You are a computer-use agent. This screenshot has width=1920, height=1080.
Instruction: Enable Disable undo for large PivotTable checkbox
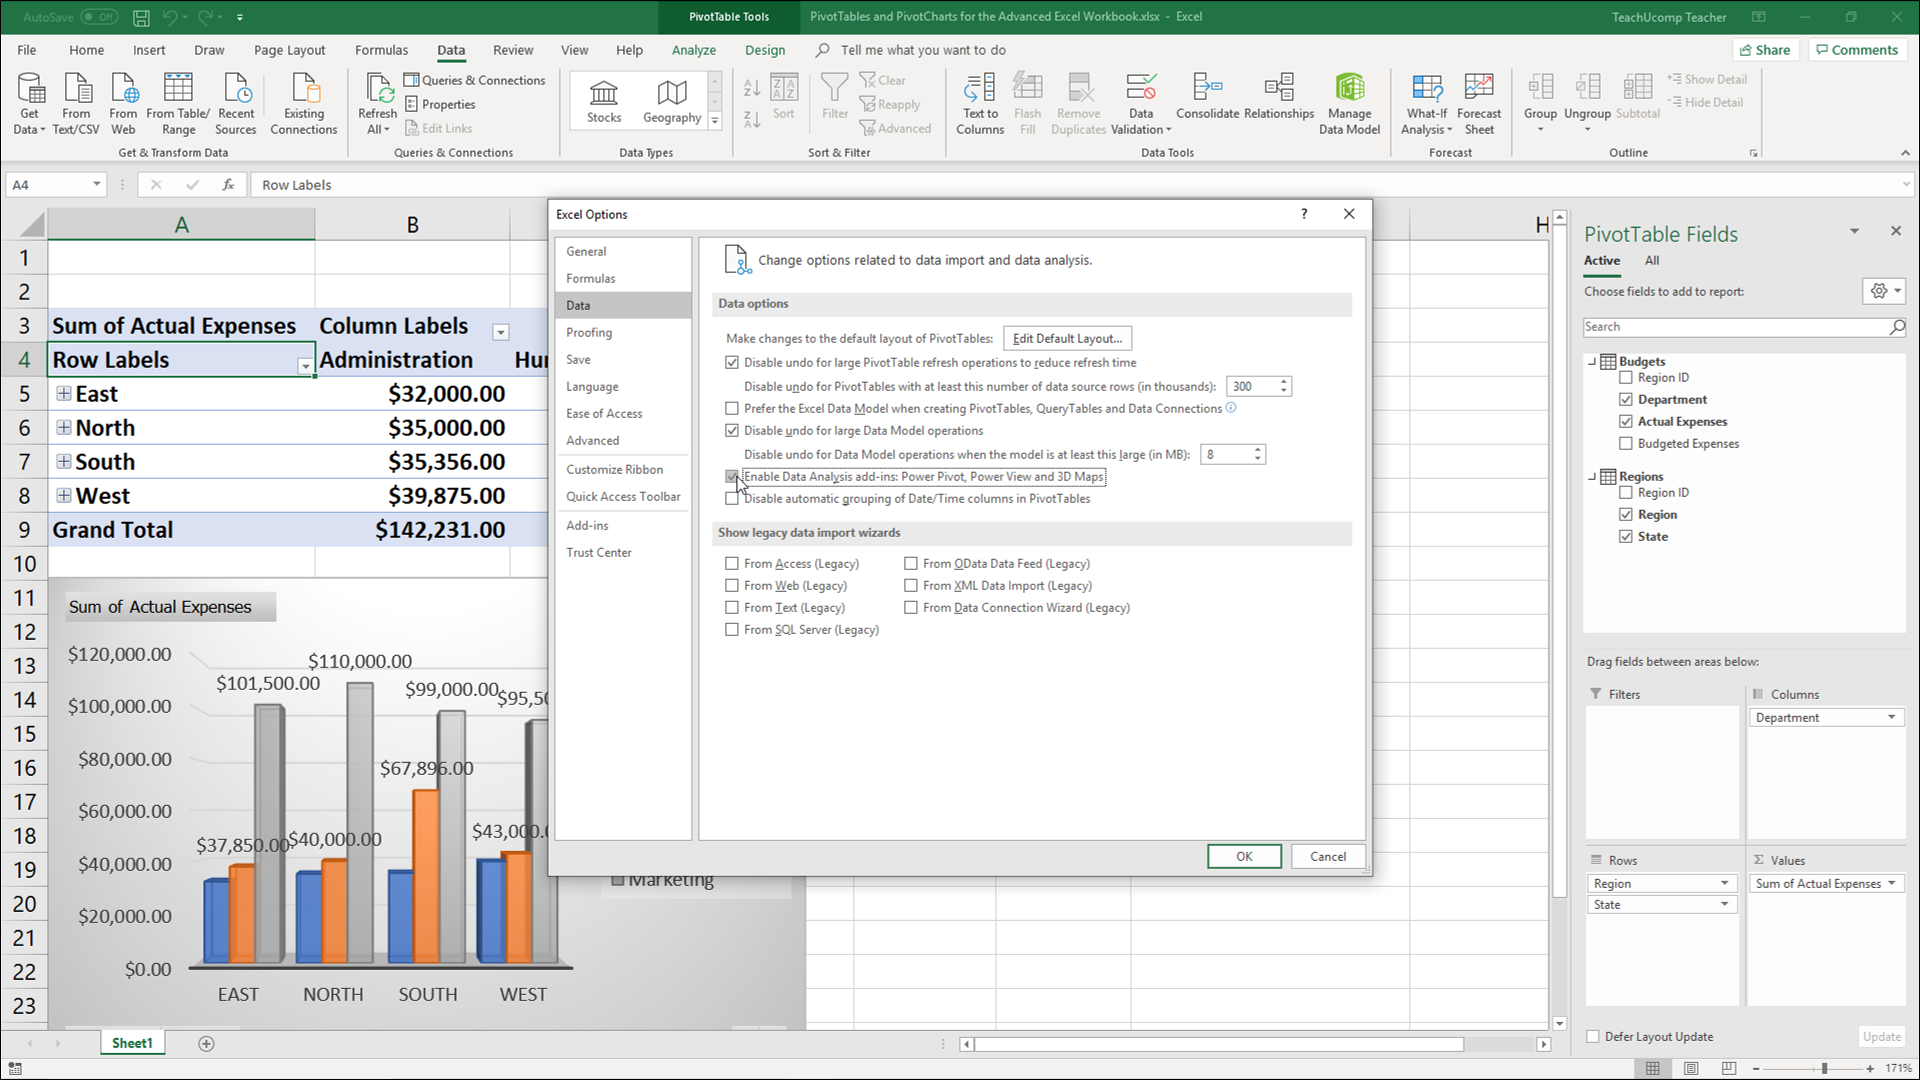click(x=733, y=363)
